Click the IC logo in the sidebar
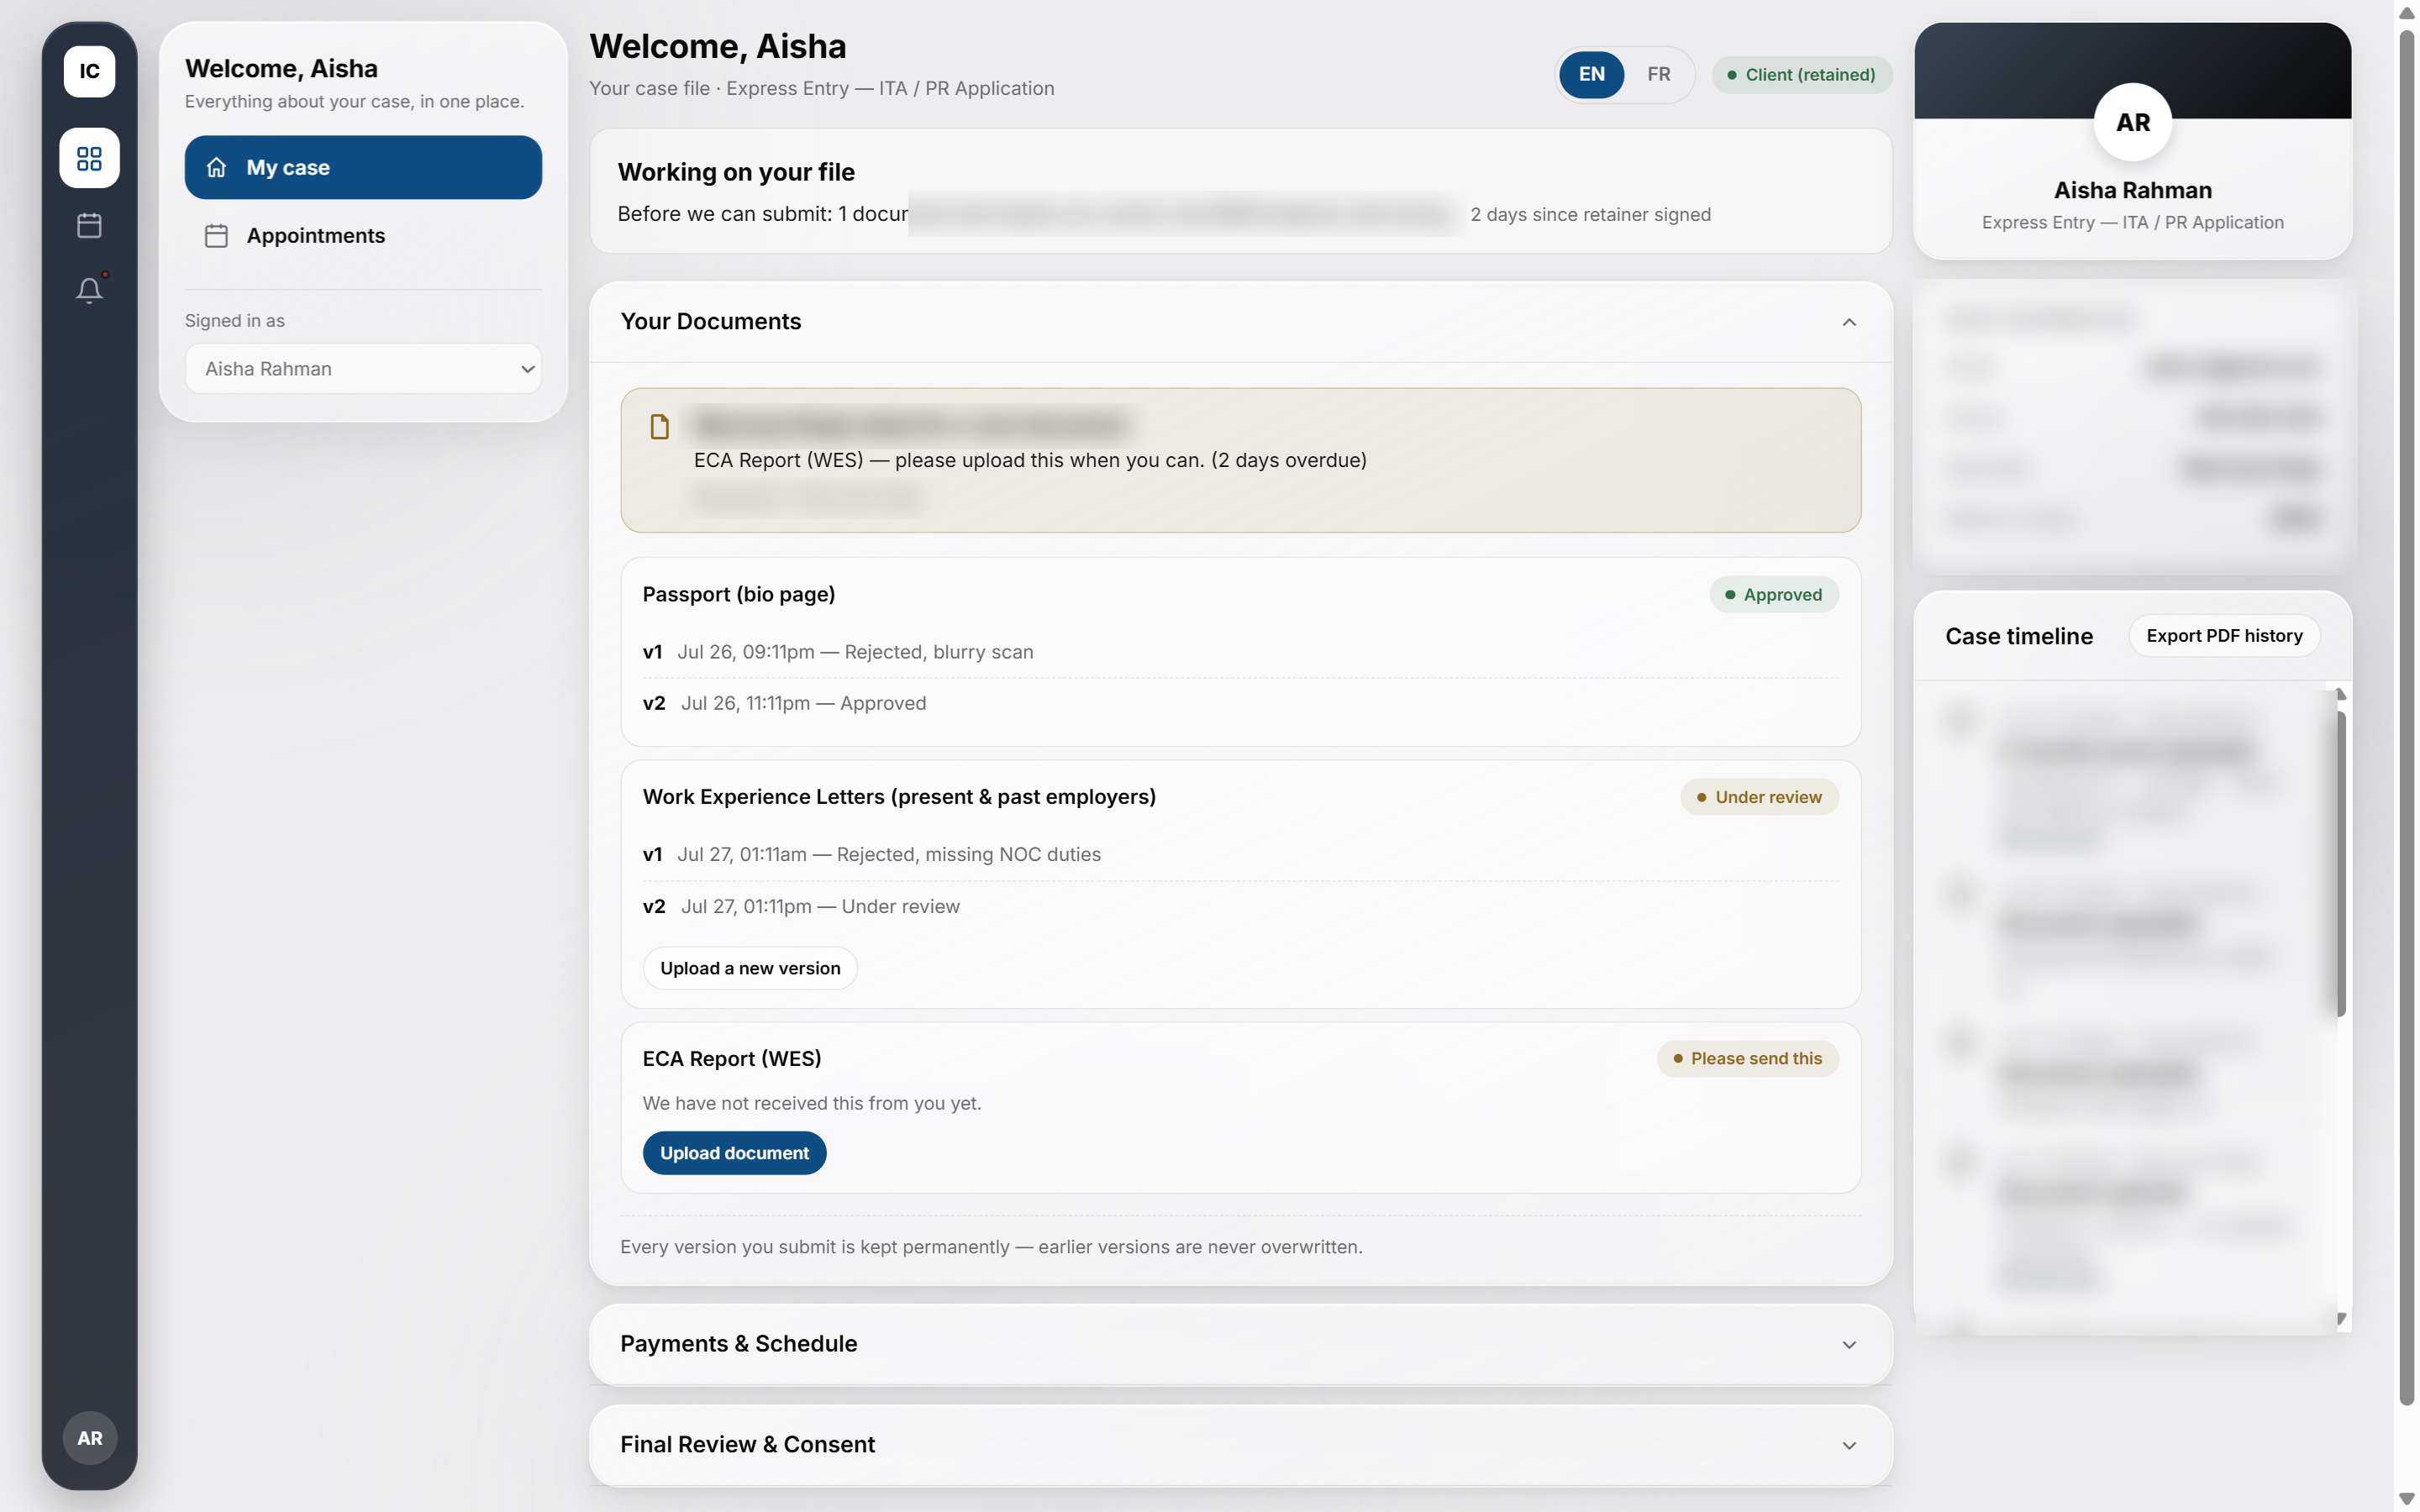Viewport: 2420px width, 1512px height. [89, 71]
